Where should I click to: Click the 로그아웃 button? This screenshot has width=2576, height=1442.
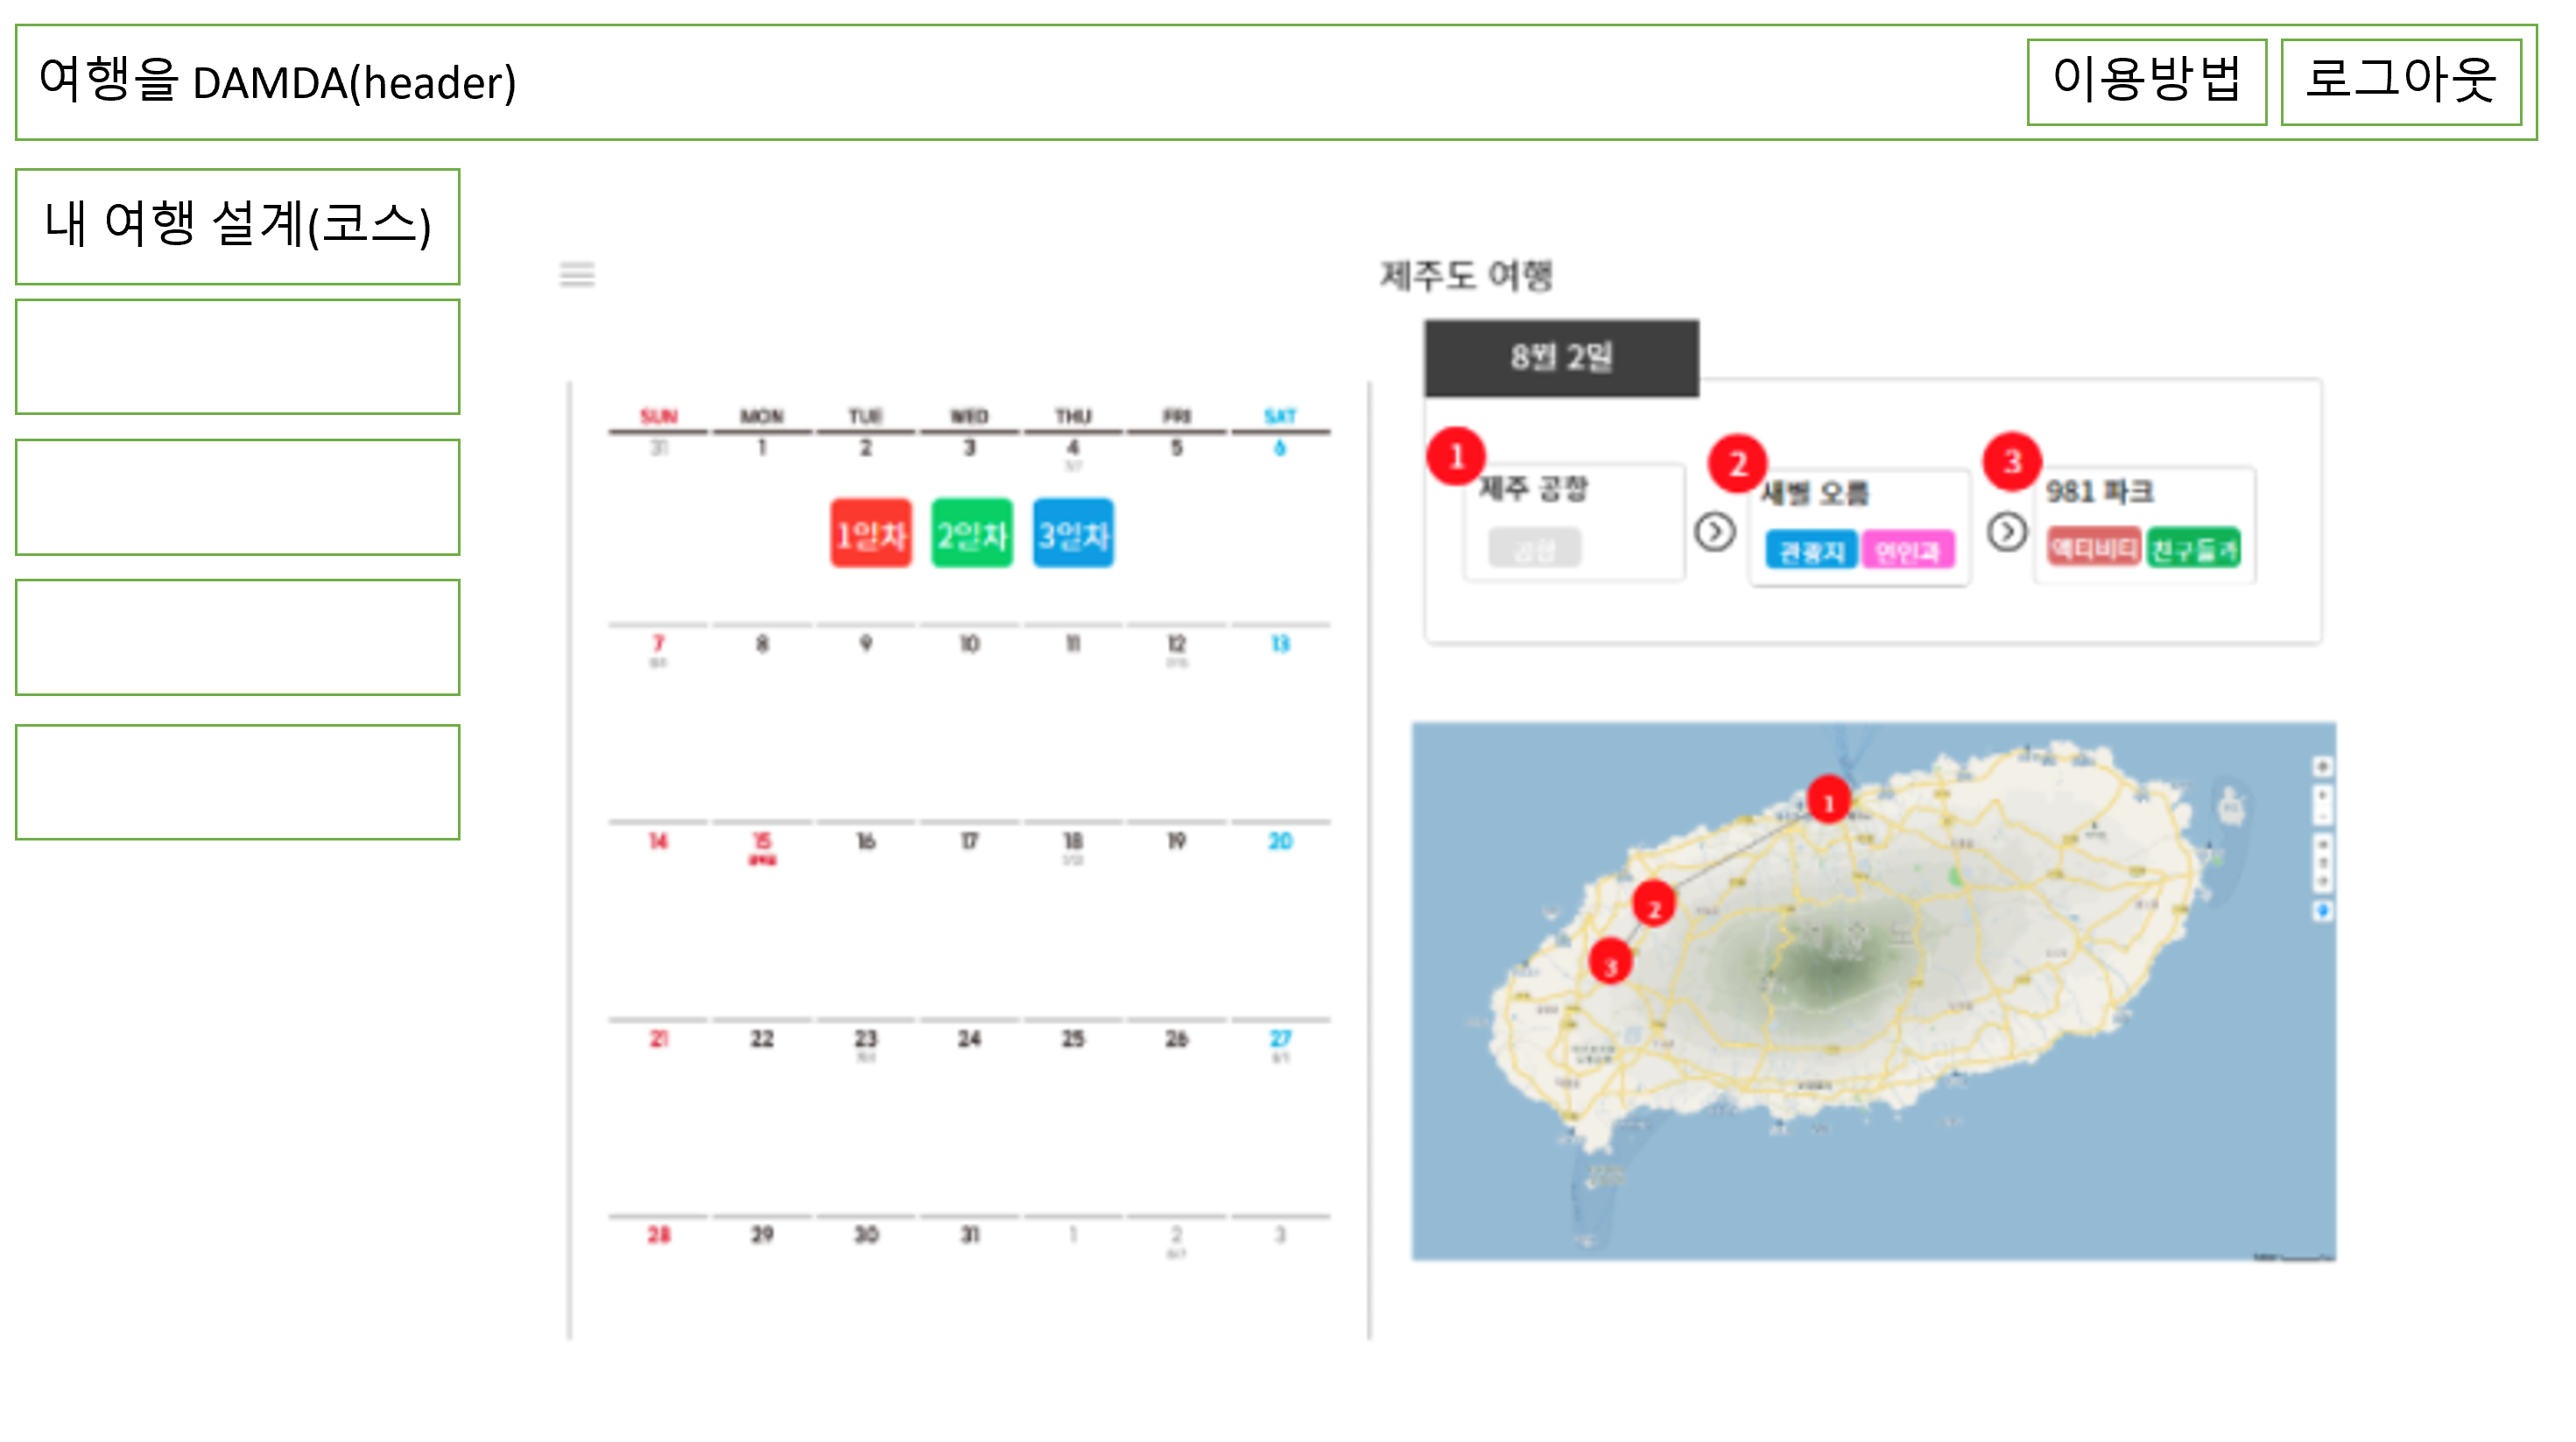tap(2400, 82)
